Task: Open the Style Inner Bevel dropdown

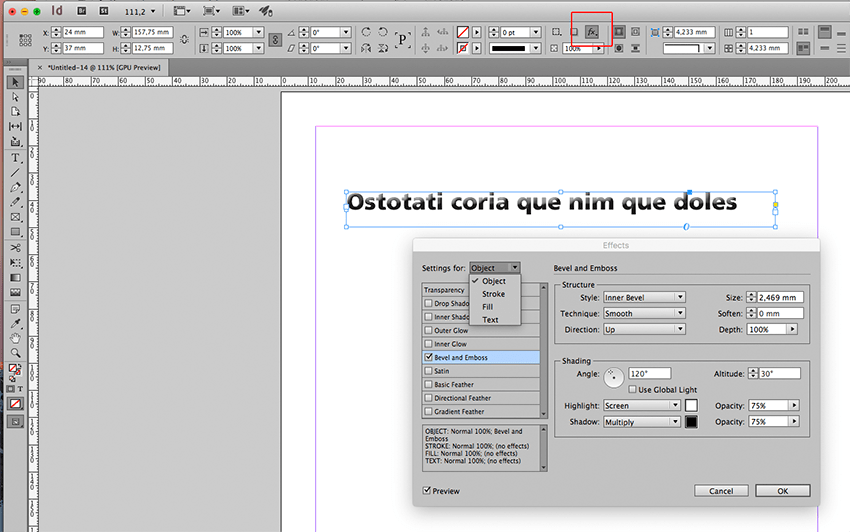Action: point(644,297)
